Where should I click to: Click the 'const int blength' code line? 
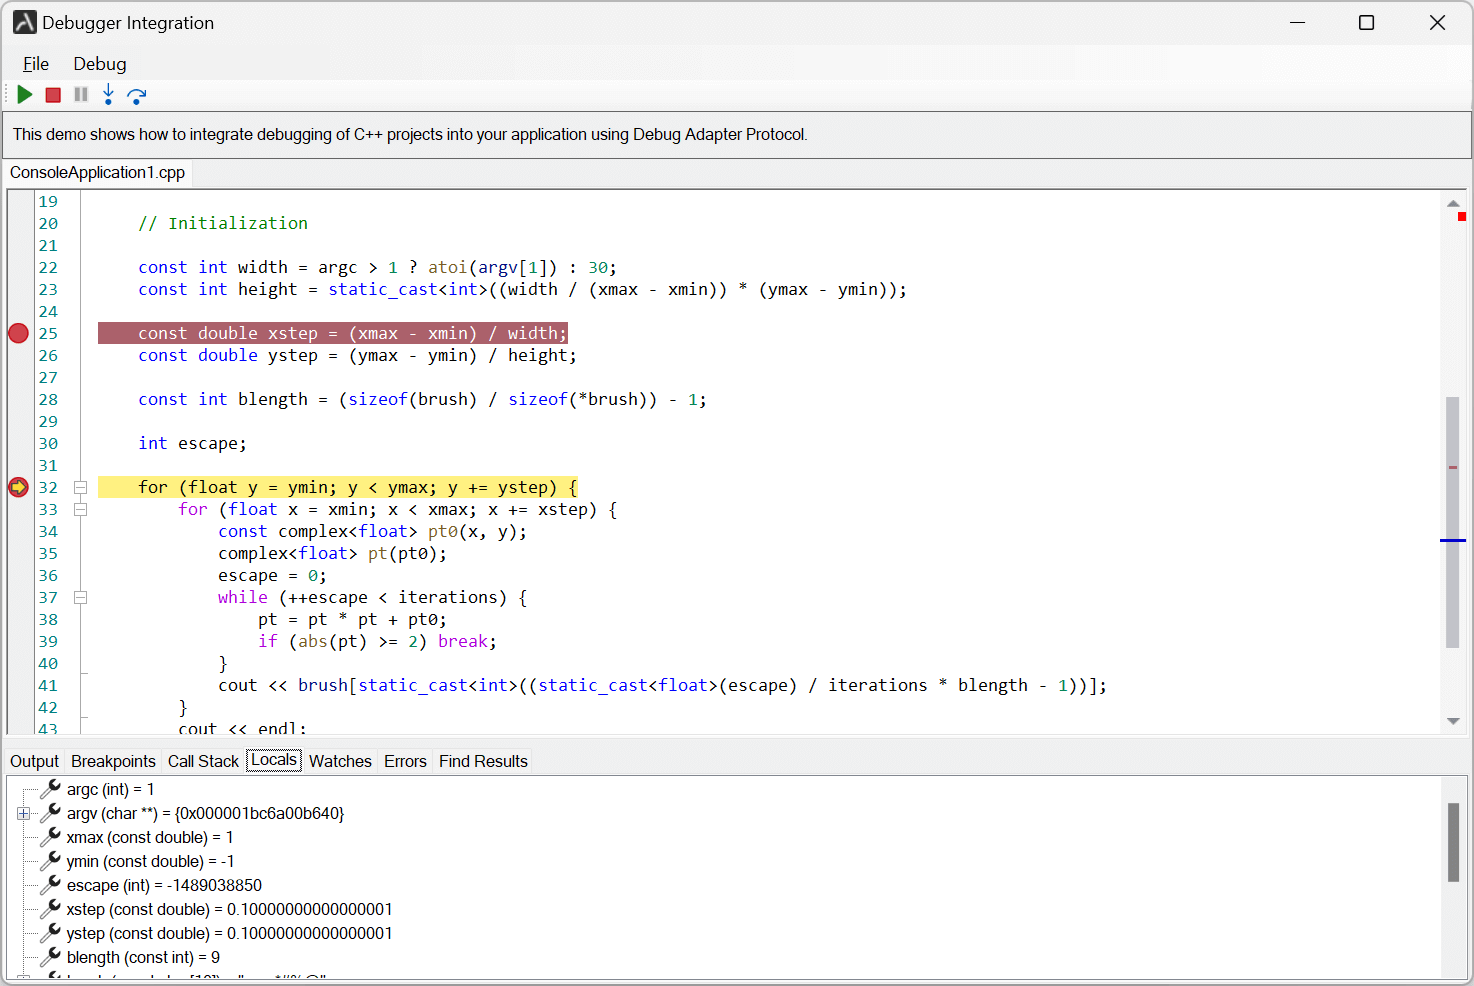[x=422, y=400]
